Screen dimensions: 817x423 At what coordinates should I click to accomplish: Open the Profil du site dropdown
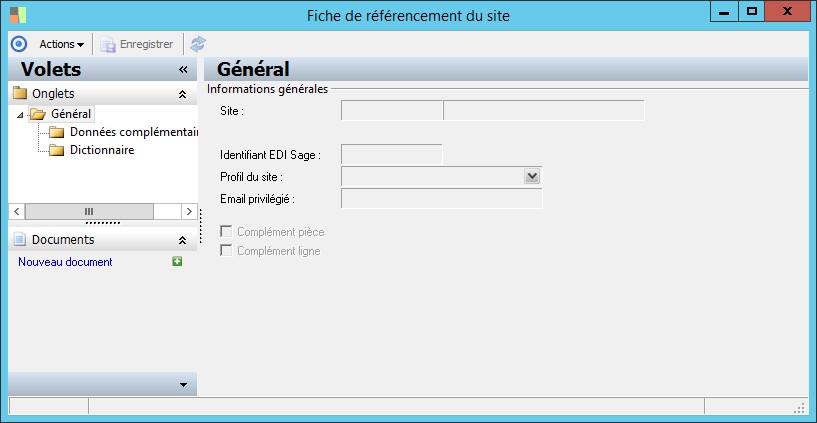(532, 176)
